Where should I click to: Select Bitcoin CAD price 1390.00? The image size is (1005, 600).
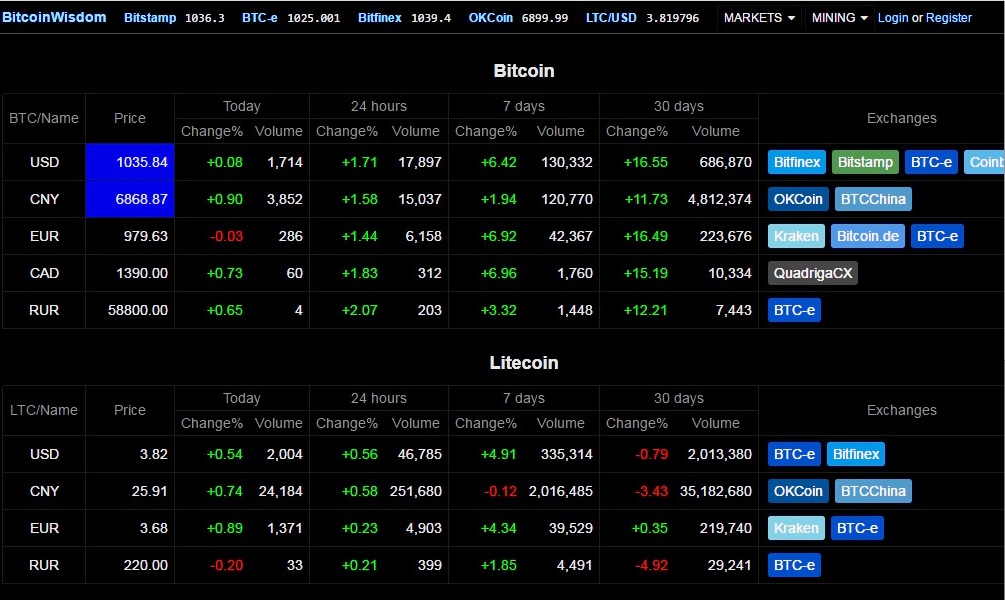pyautogui.click(x=142, y=274)
